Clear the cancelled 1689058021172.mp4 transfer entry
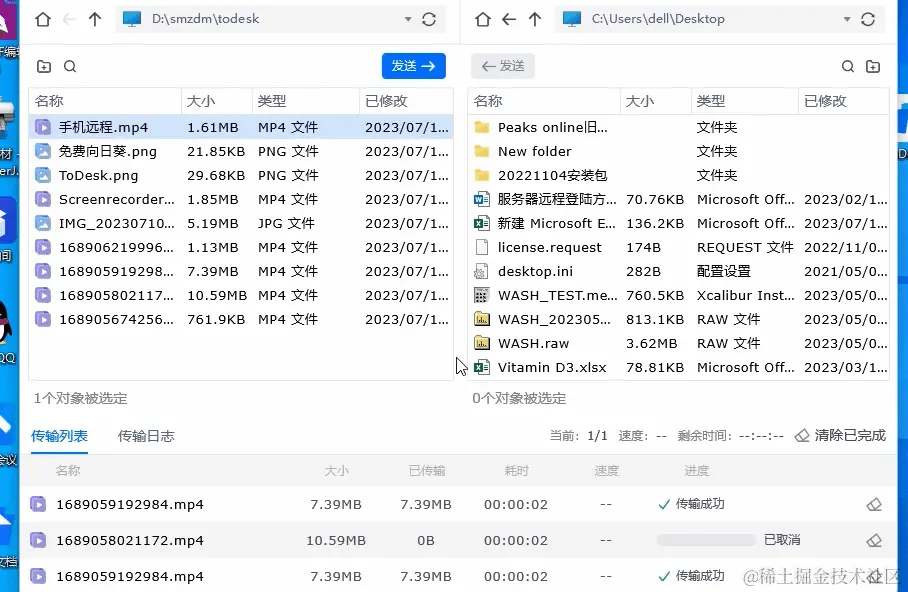908x592 pixels. click(x=874, y=540)
